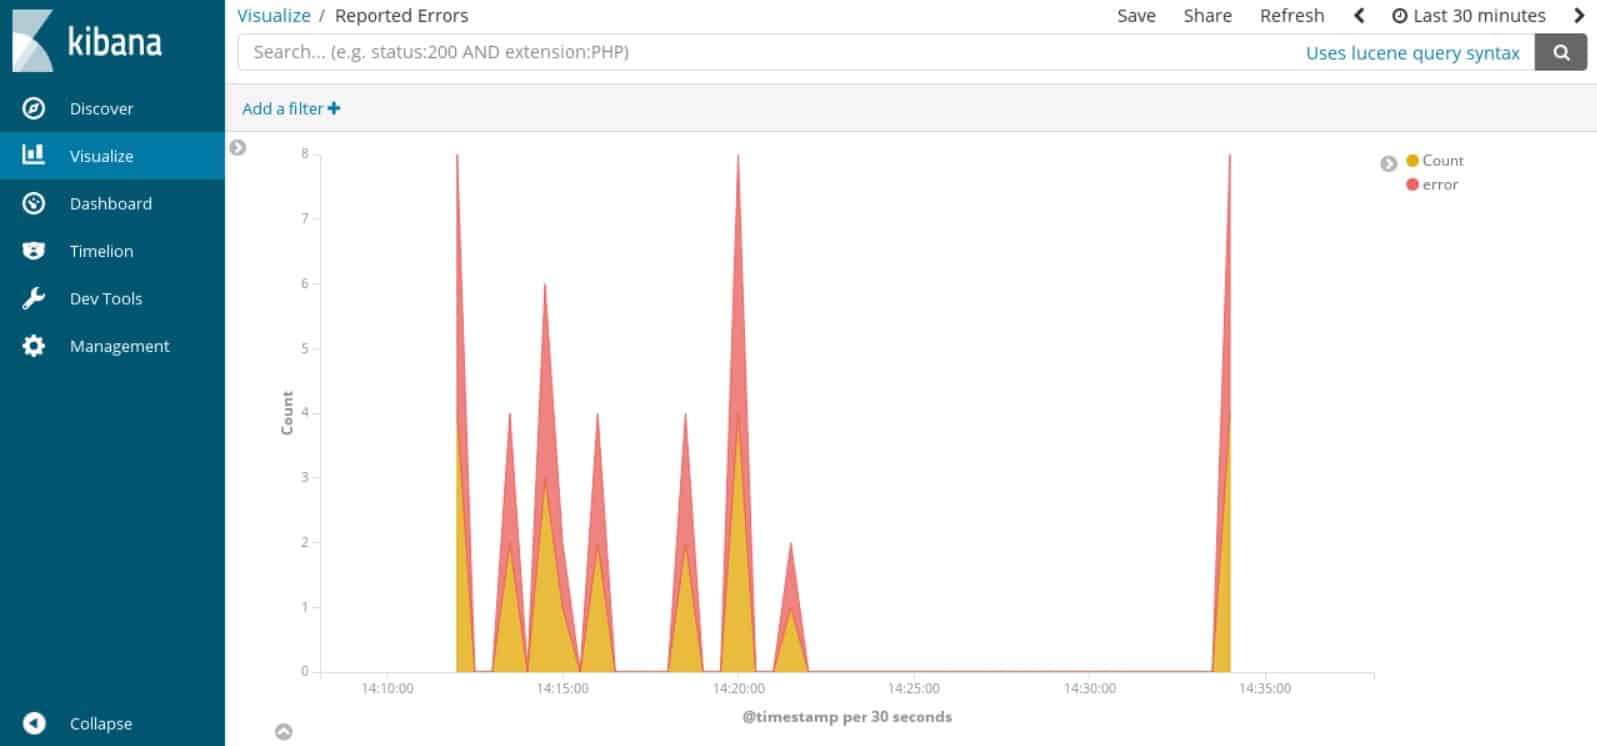Click error legend color dot
This screenshot has height=746, width=1597.
pyautogui.click(x=1412, y=184)
